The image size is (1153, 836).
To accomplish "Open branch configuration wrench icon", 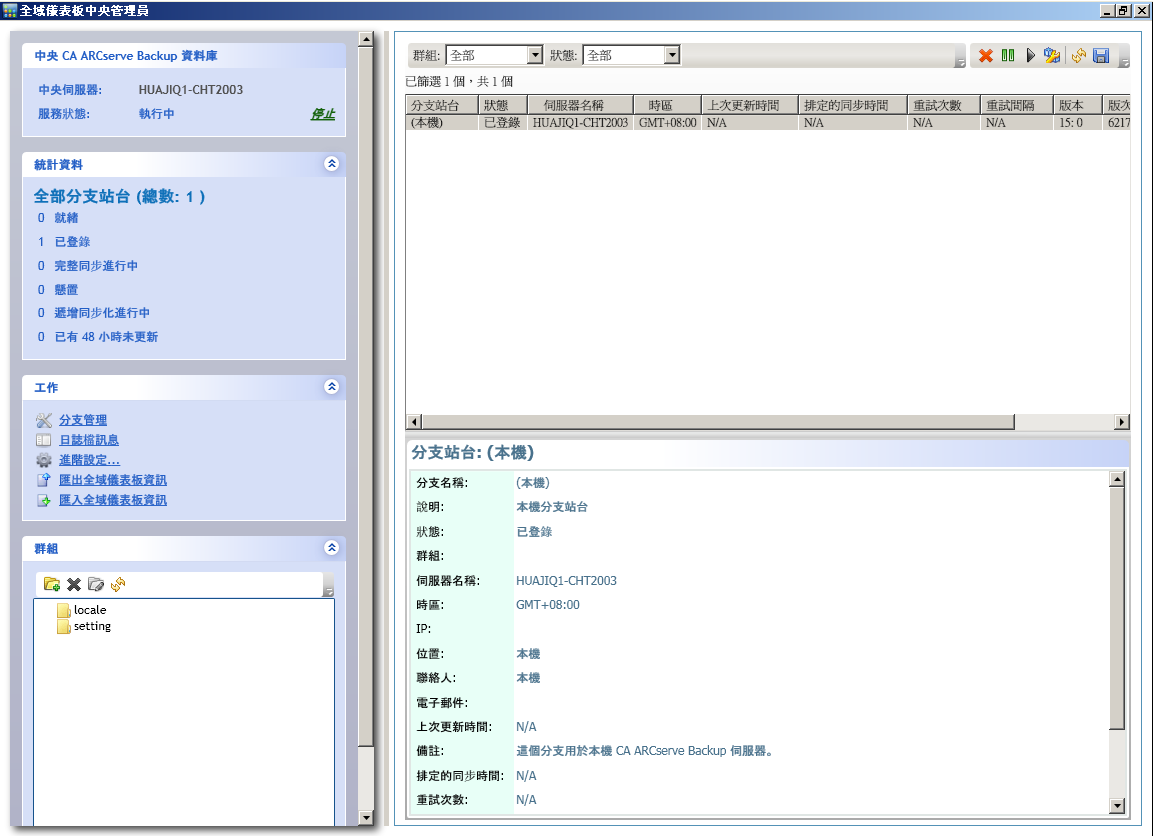I will coord(1052,55).
